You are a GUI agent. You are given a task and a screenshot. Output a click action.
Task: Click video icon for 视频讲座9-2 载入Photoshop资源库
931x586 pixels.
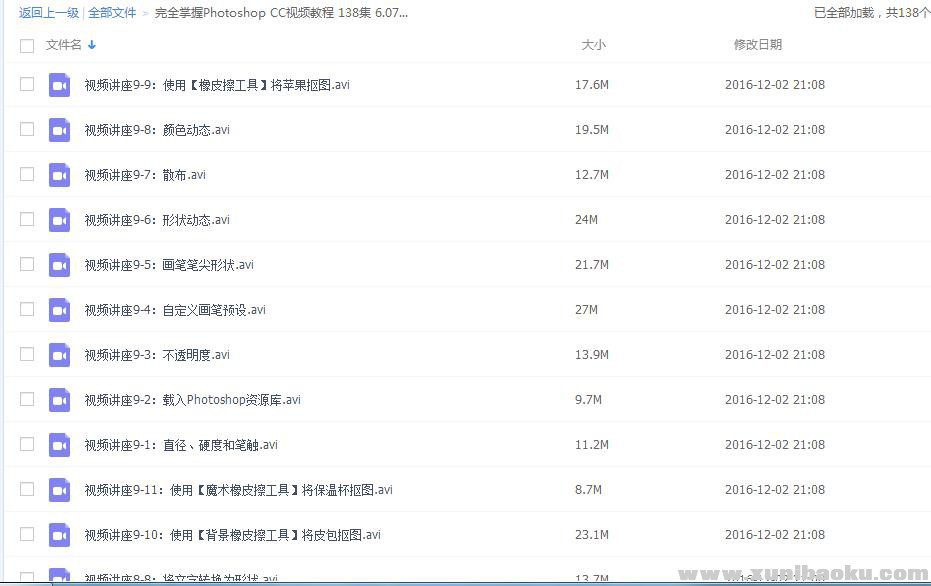point(59,400)
